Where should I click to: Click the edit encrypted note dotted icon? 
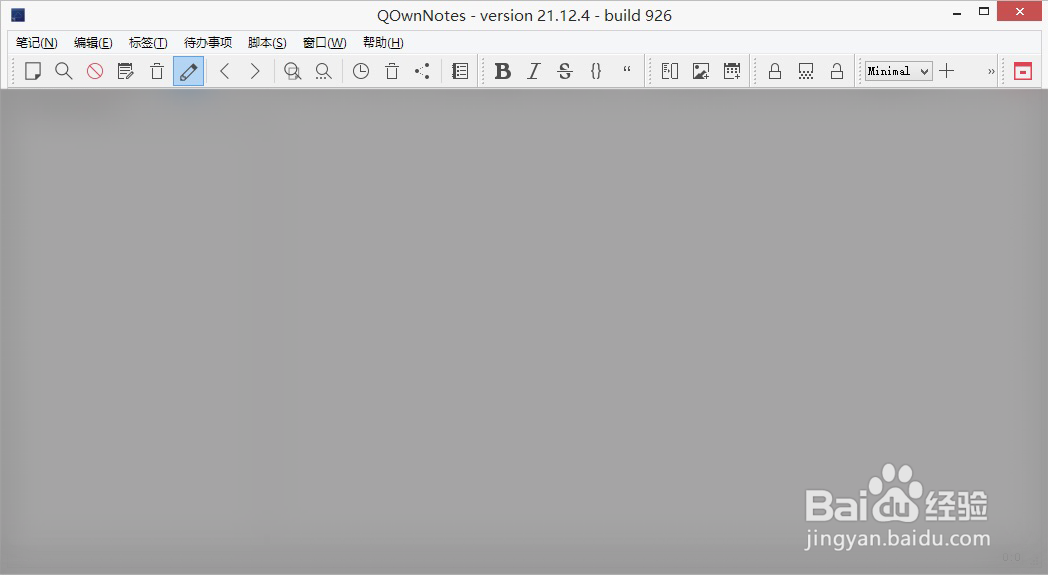[806, 71]
